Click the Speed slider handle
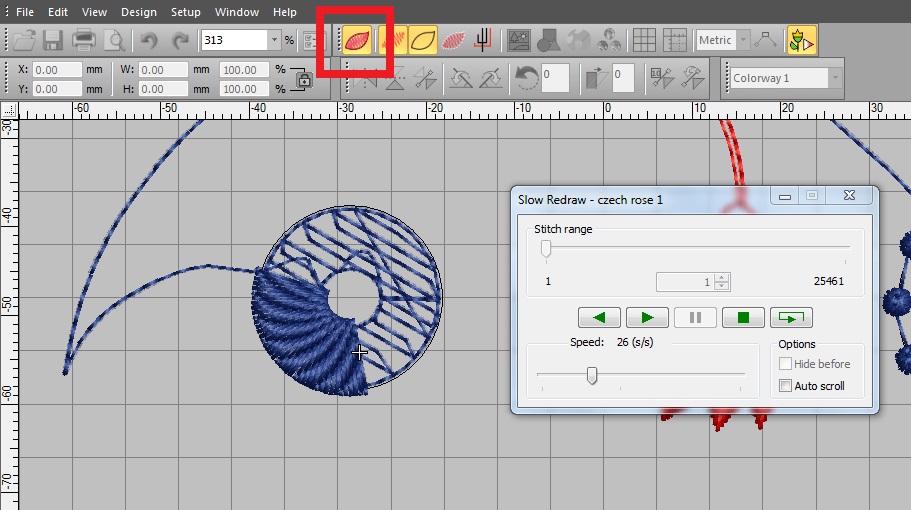 click(592, 375)
